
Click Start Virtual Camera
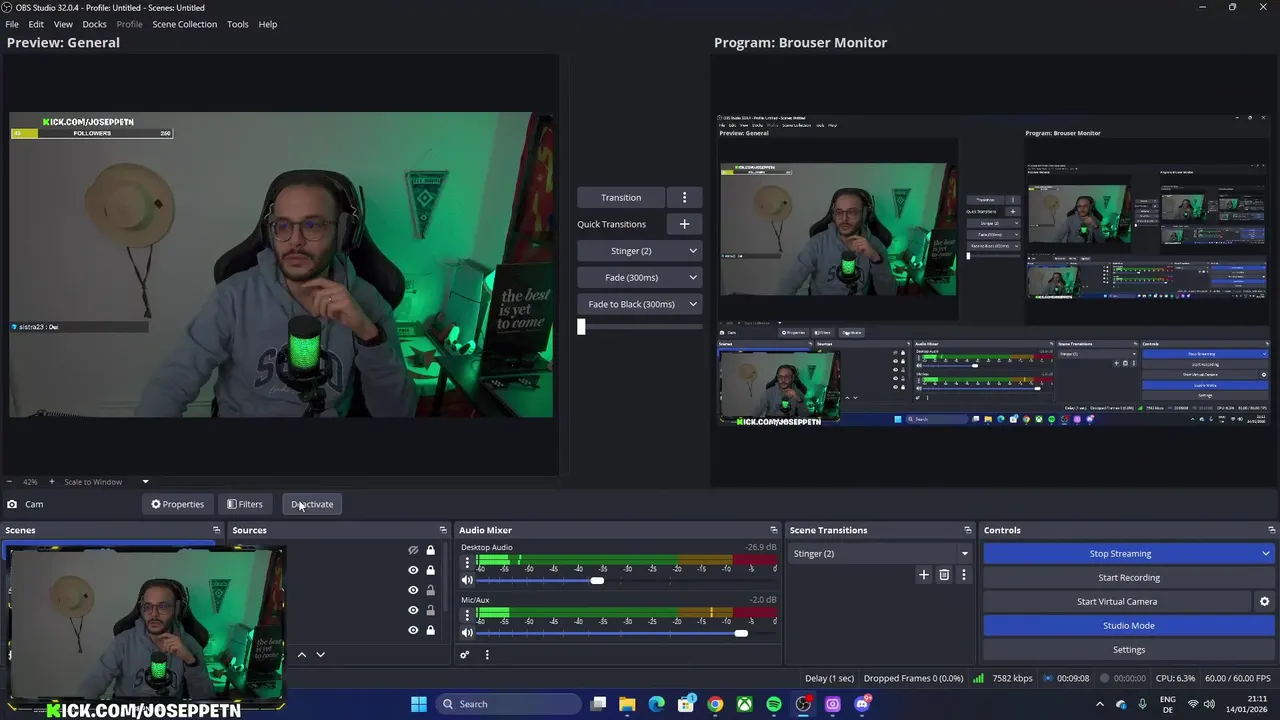tap(1117, 601)
